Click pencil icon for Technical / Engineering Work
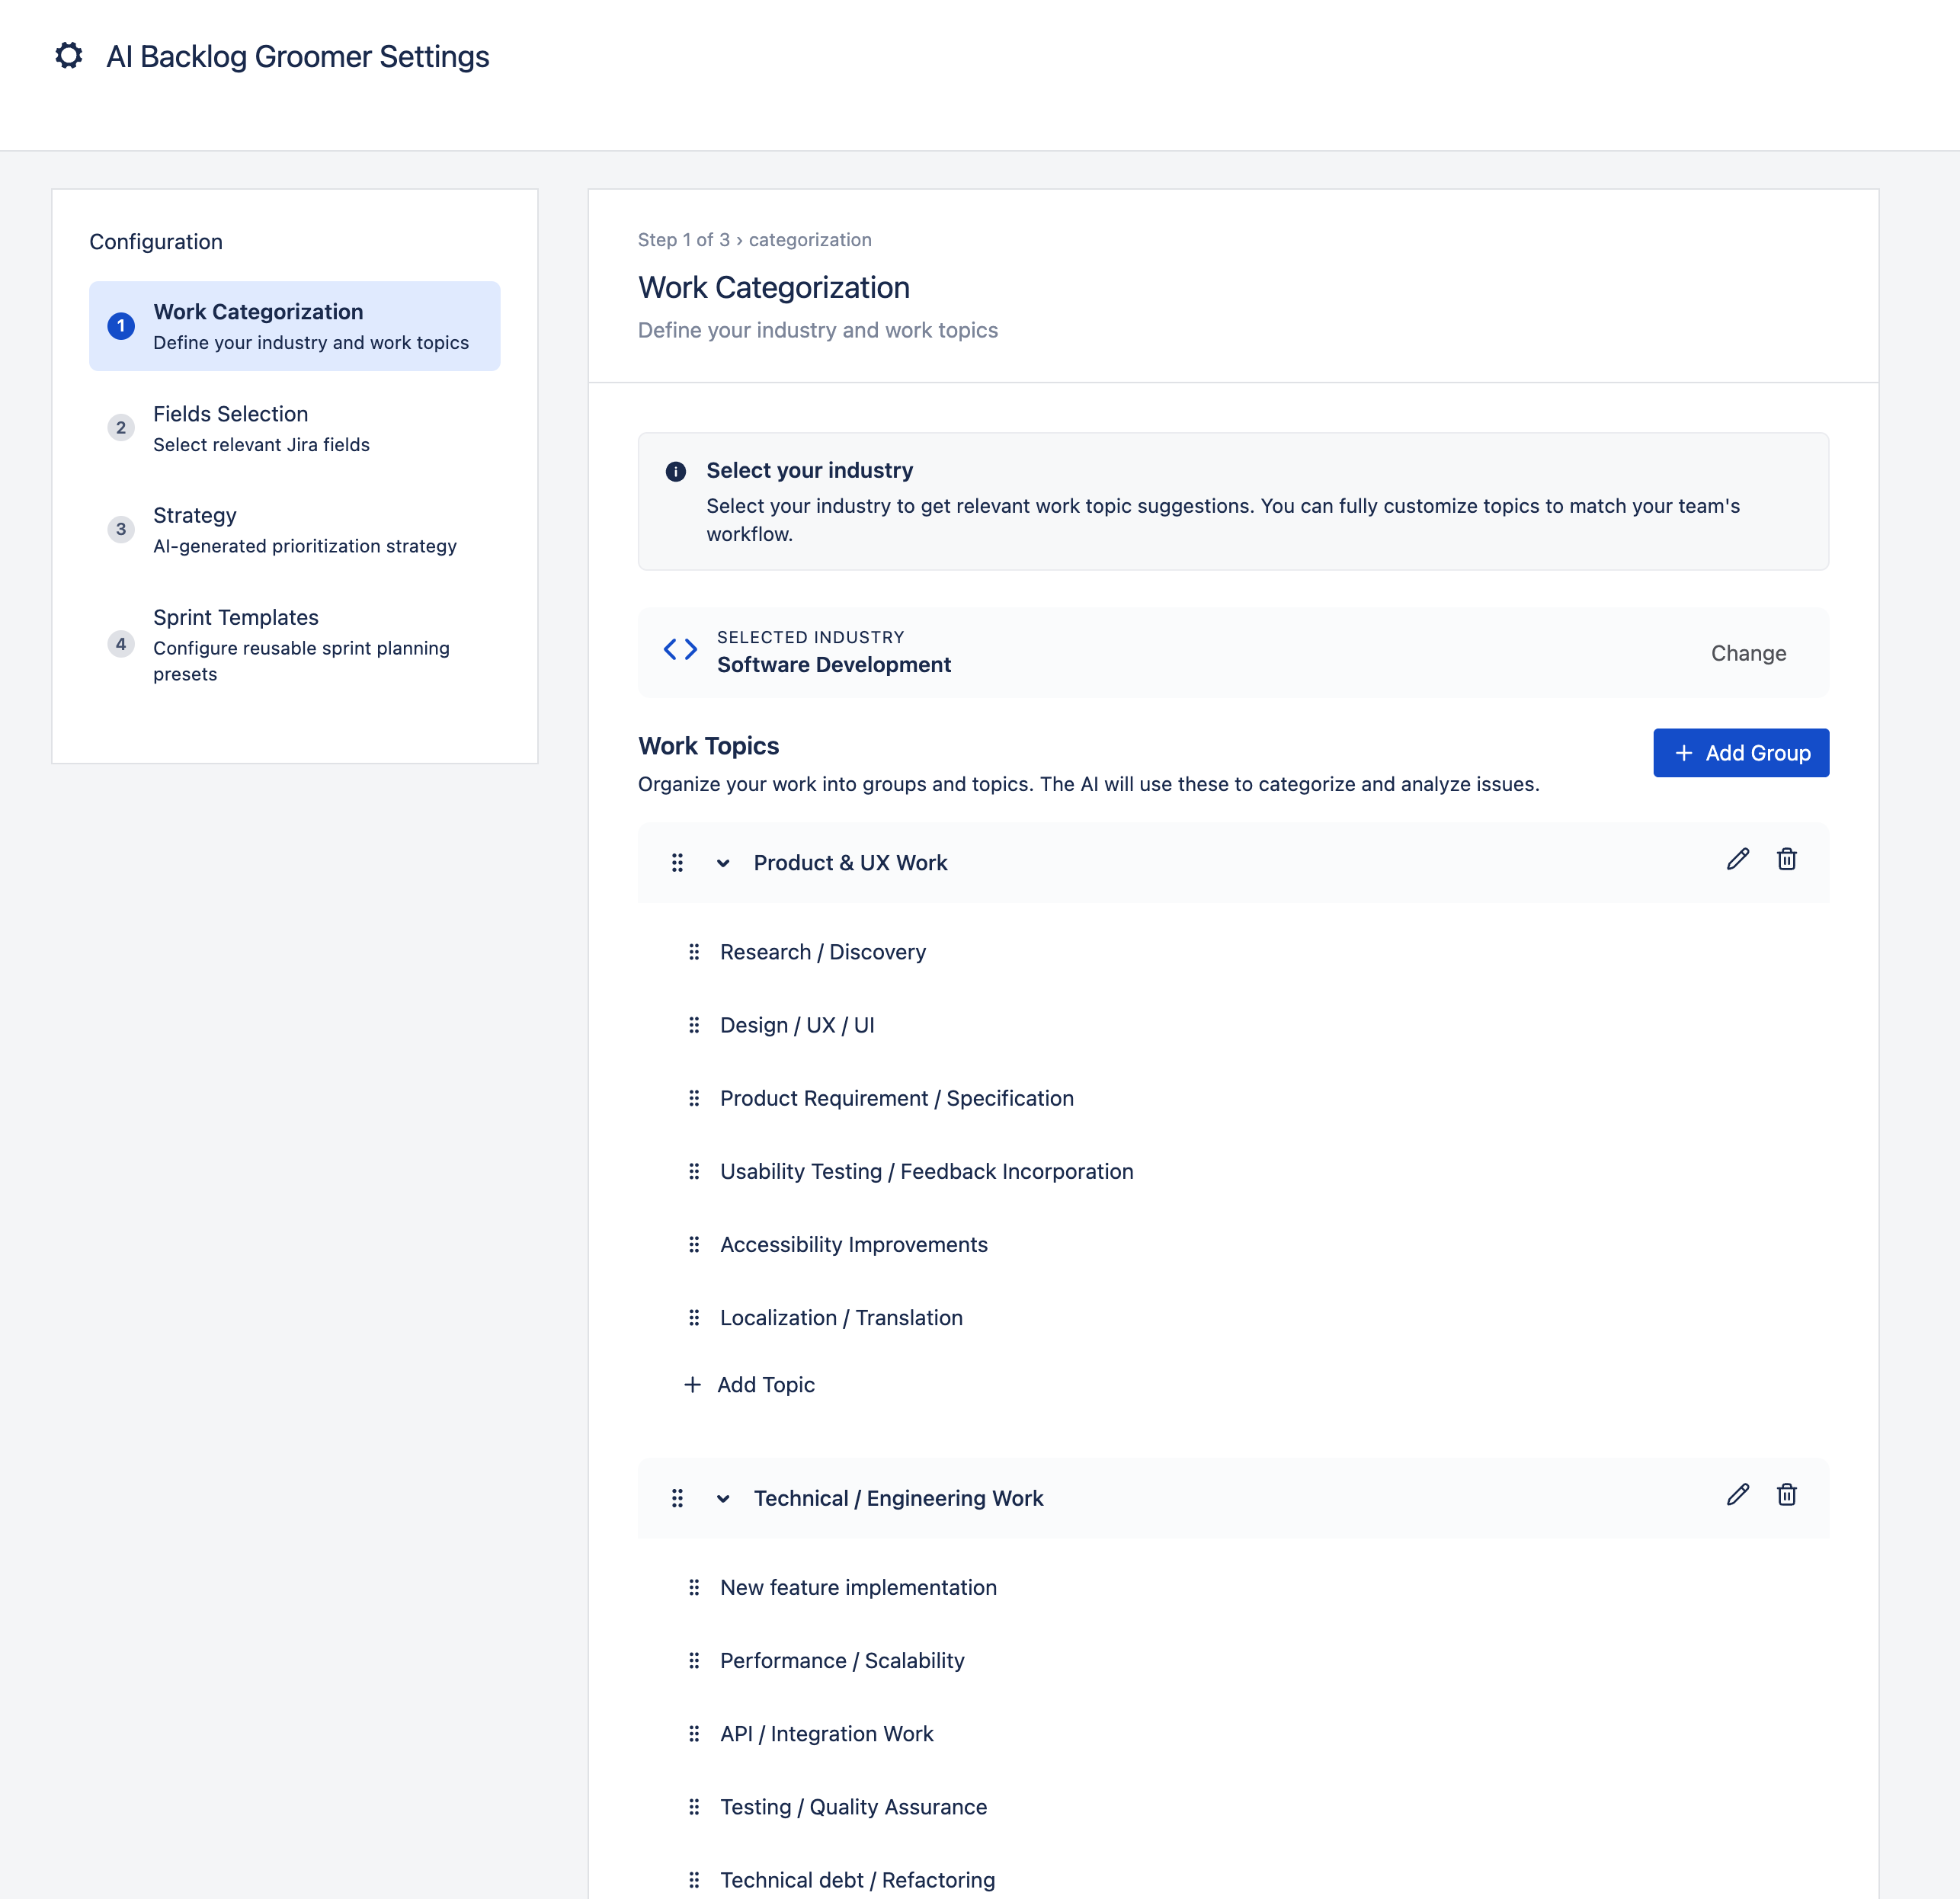The image size is (1960, 1899). tap(1737, 1495)
